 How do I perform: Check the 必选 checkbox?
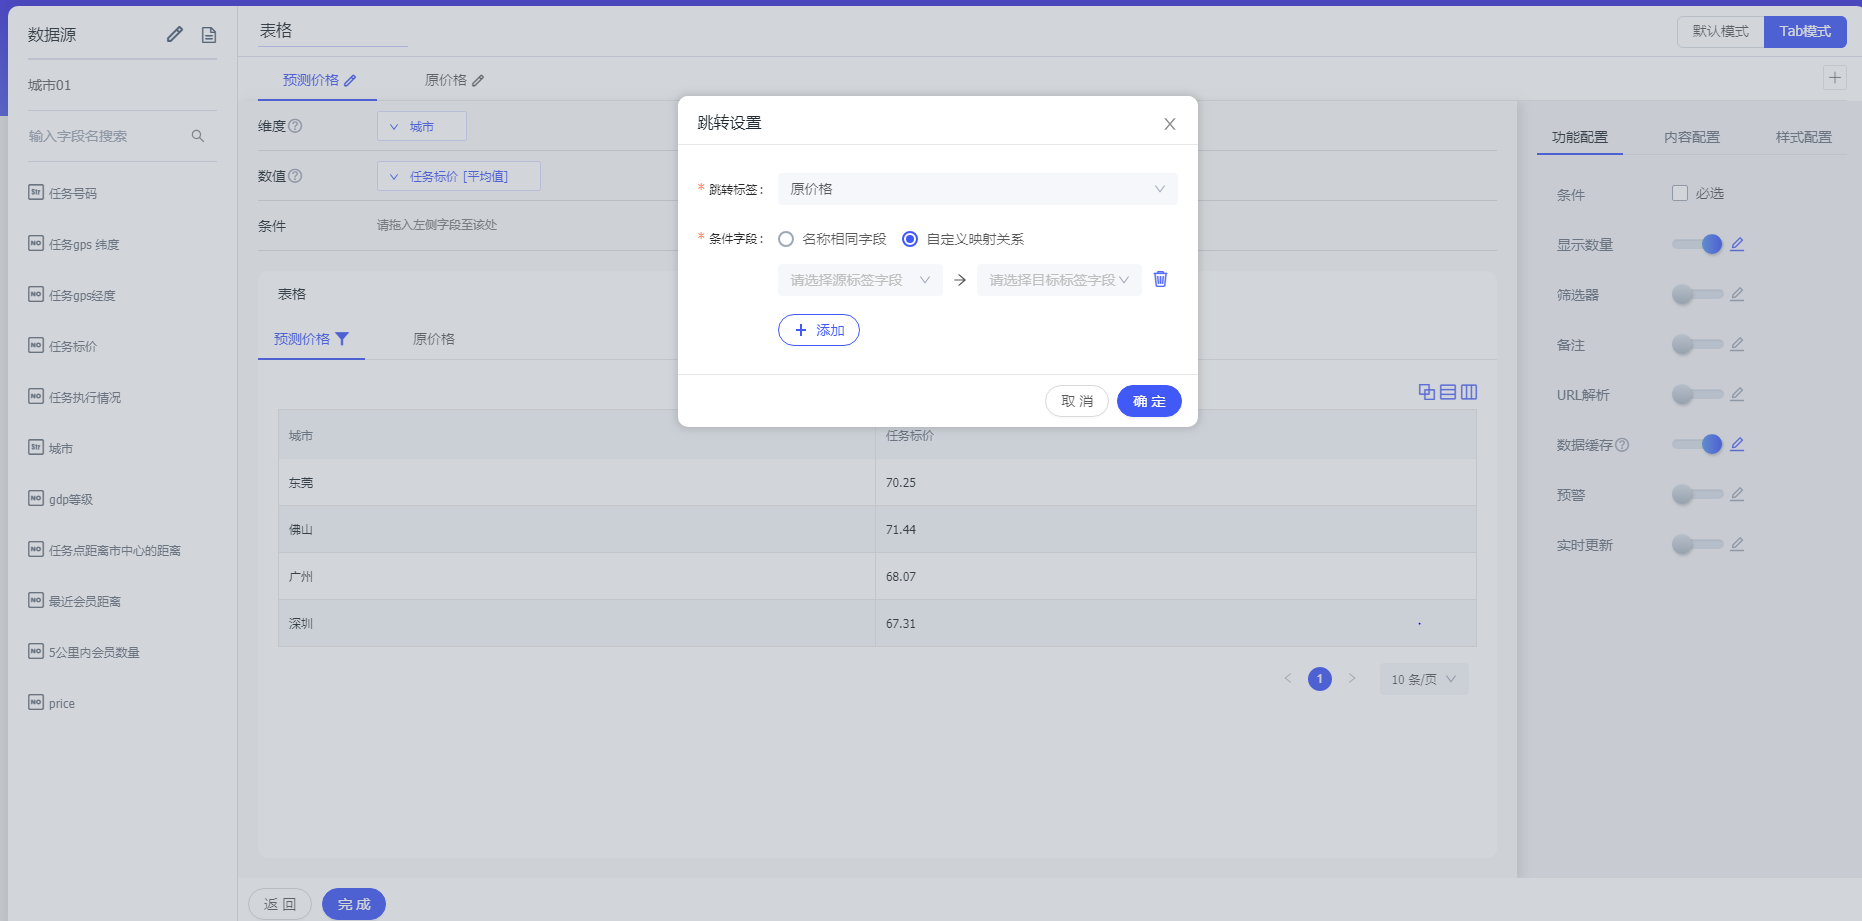click(x=1680, y=193)
